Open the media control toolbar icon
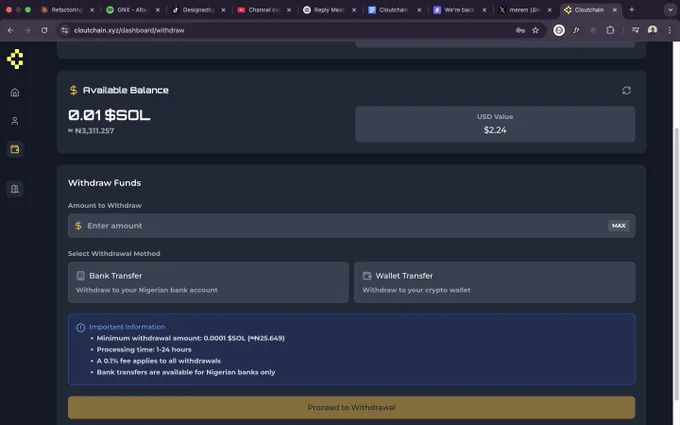The image size is (680, 425). (635, 30)
